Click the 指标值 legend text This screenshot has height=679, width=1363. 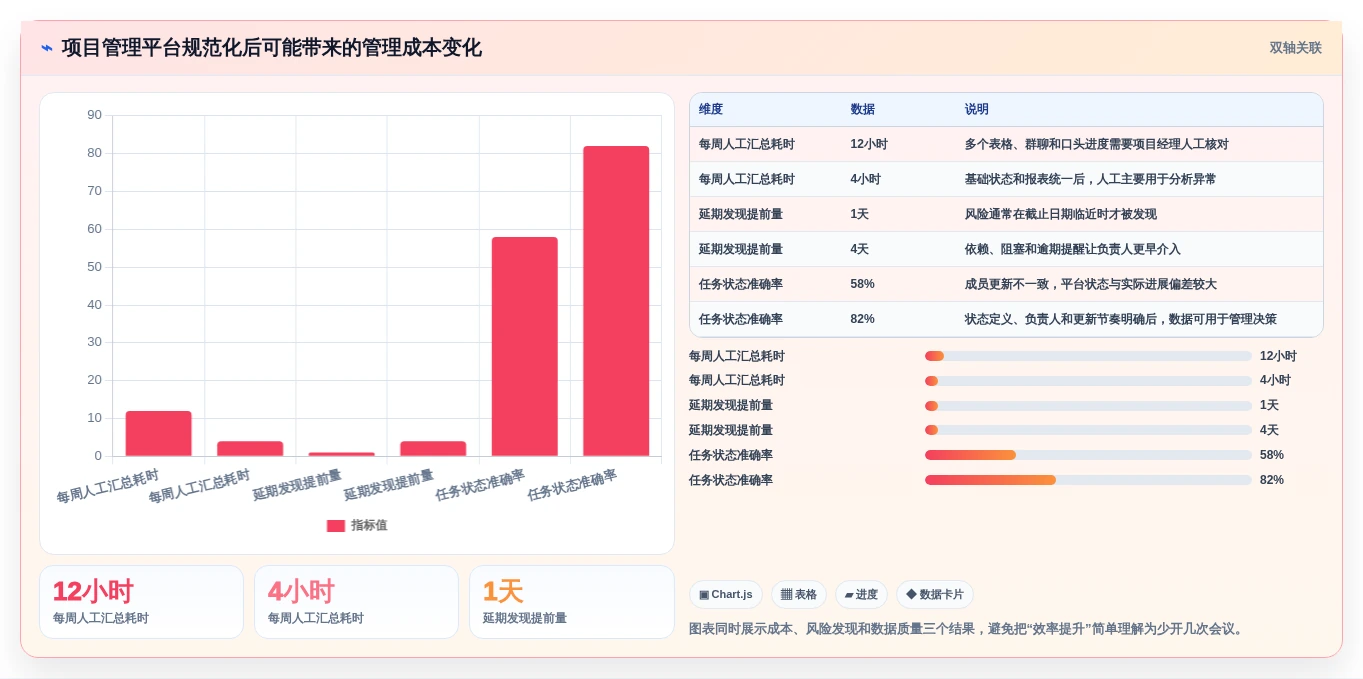click(369, 525)
